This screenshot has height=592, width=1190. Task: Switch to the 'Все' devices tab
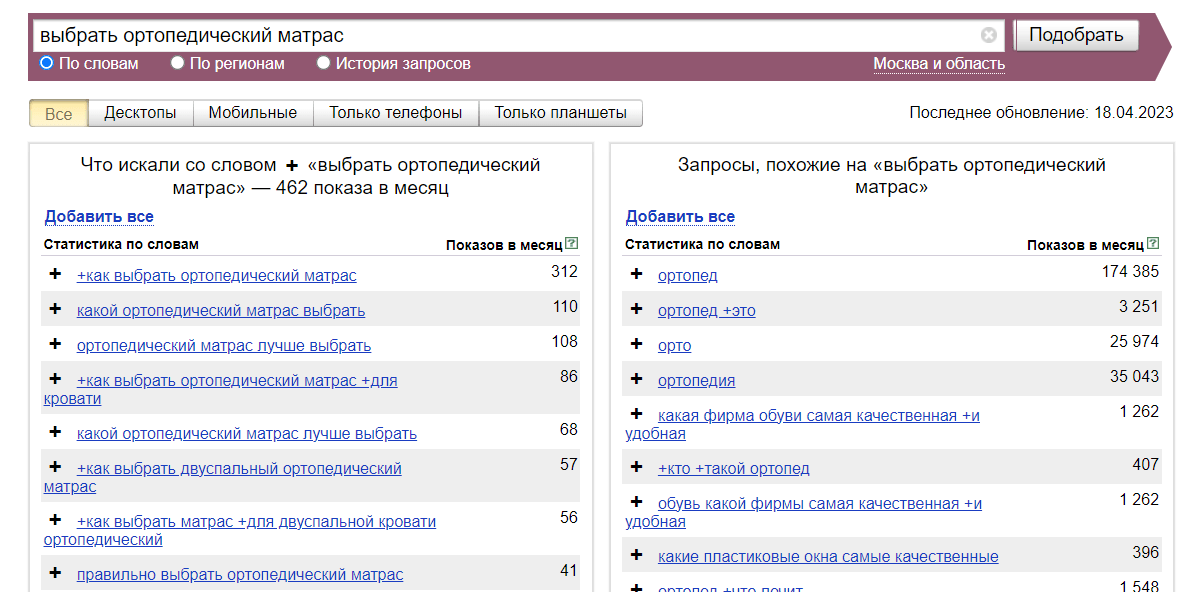pos(58,113)
